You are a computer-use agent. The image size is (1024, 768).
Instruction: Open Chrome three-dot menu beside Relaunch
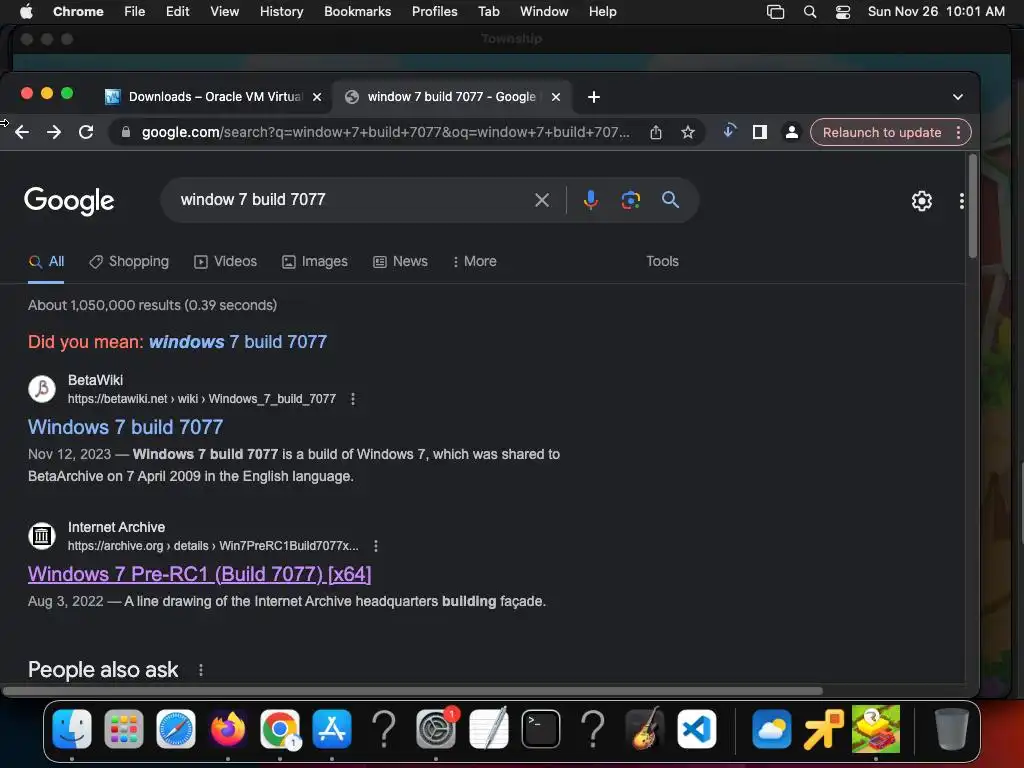(x=958, y=133)
